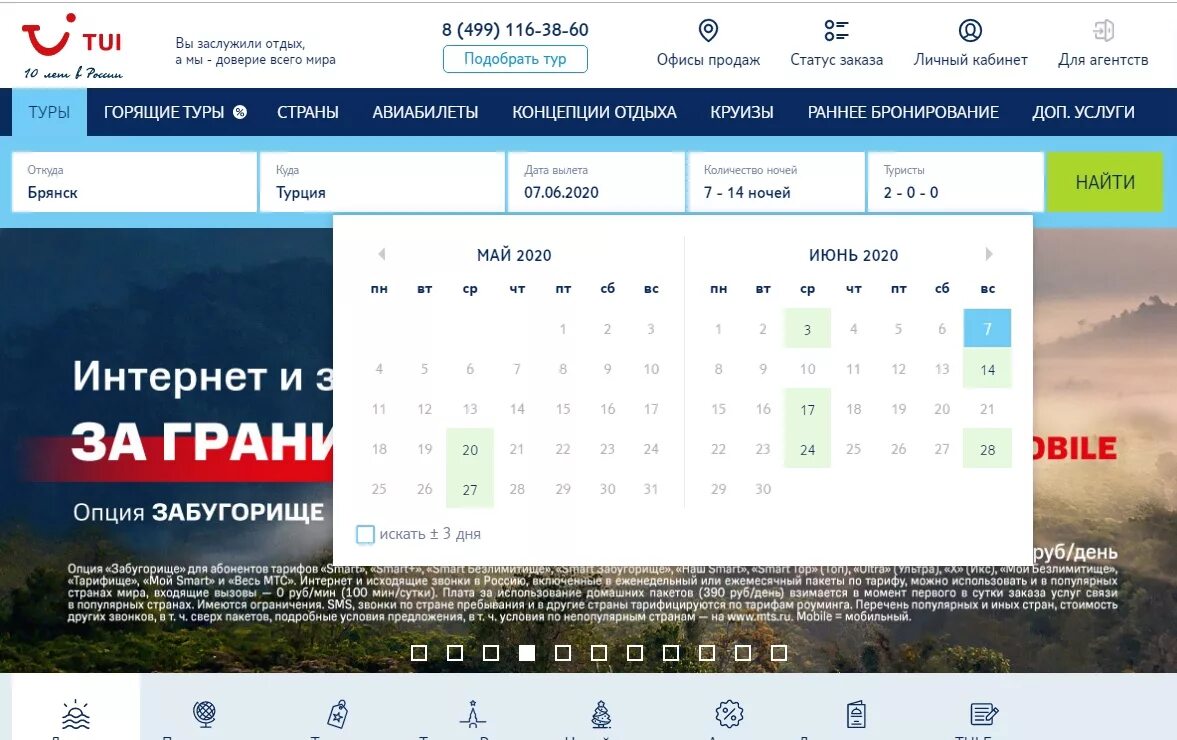Select the globe bottom category icon
This screenshot has width=1177, height=740.
point(204,714)
